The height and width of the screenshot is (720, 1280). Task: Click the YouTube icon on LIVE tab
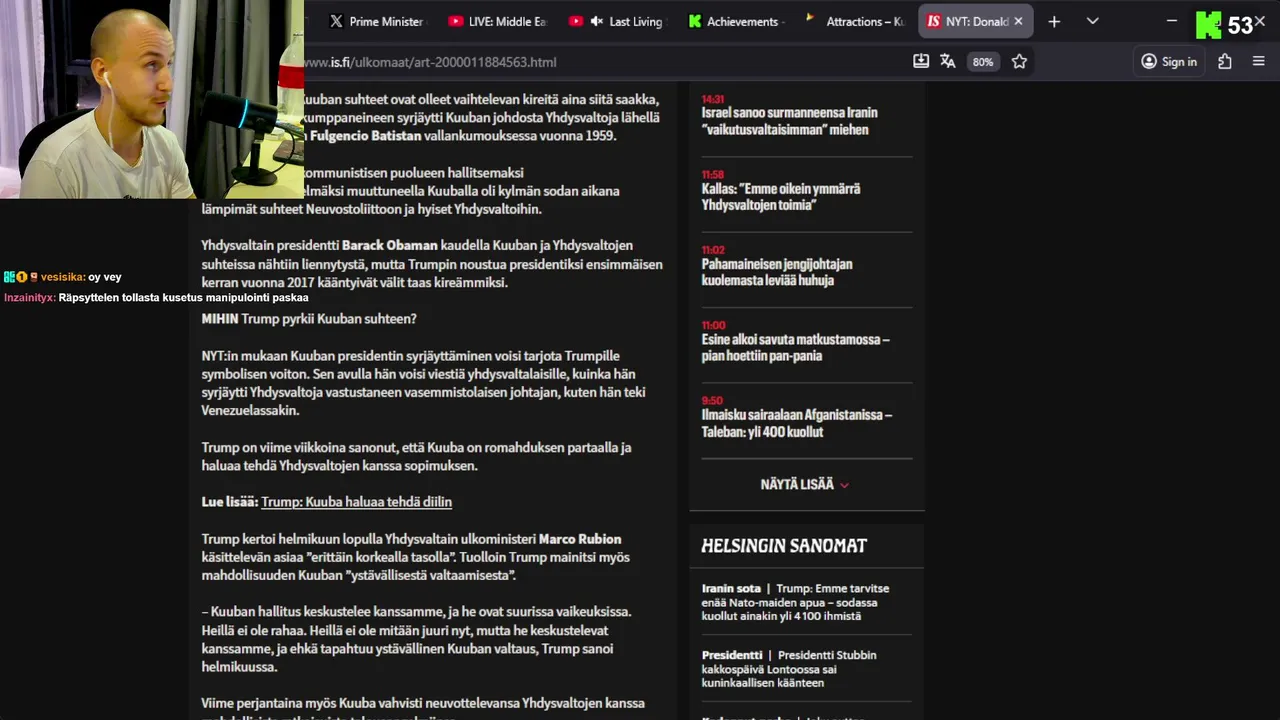[x=456, y=21]
